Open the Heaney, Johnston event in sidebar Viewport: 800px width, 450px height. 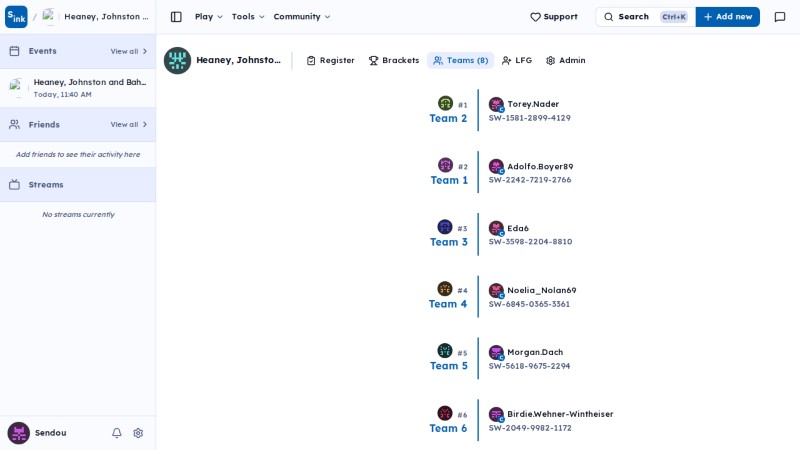click(x=78, y=88)
